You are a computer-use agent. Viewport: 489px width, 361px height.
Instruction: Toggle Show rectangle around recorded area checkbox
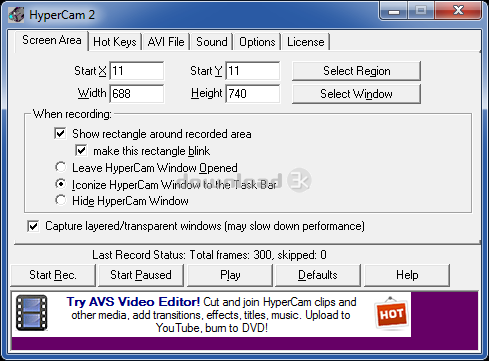tap(60, 133)
